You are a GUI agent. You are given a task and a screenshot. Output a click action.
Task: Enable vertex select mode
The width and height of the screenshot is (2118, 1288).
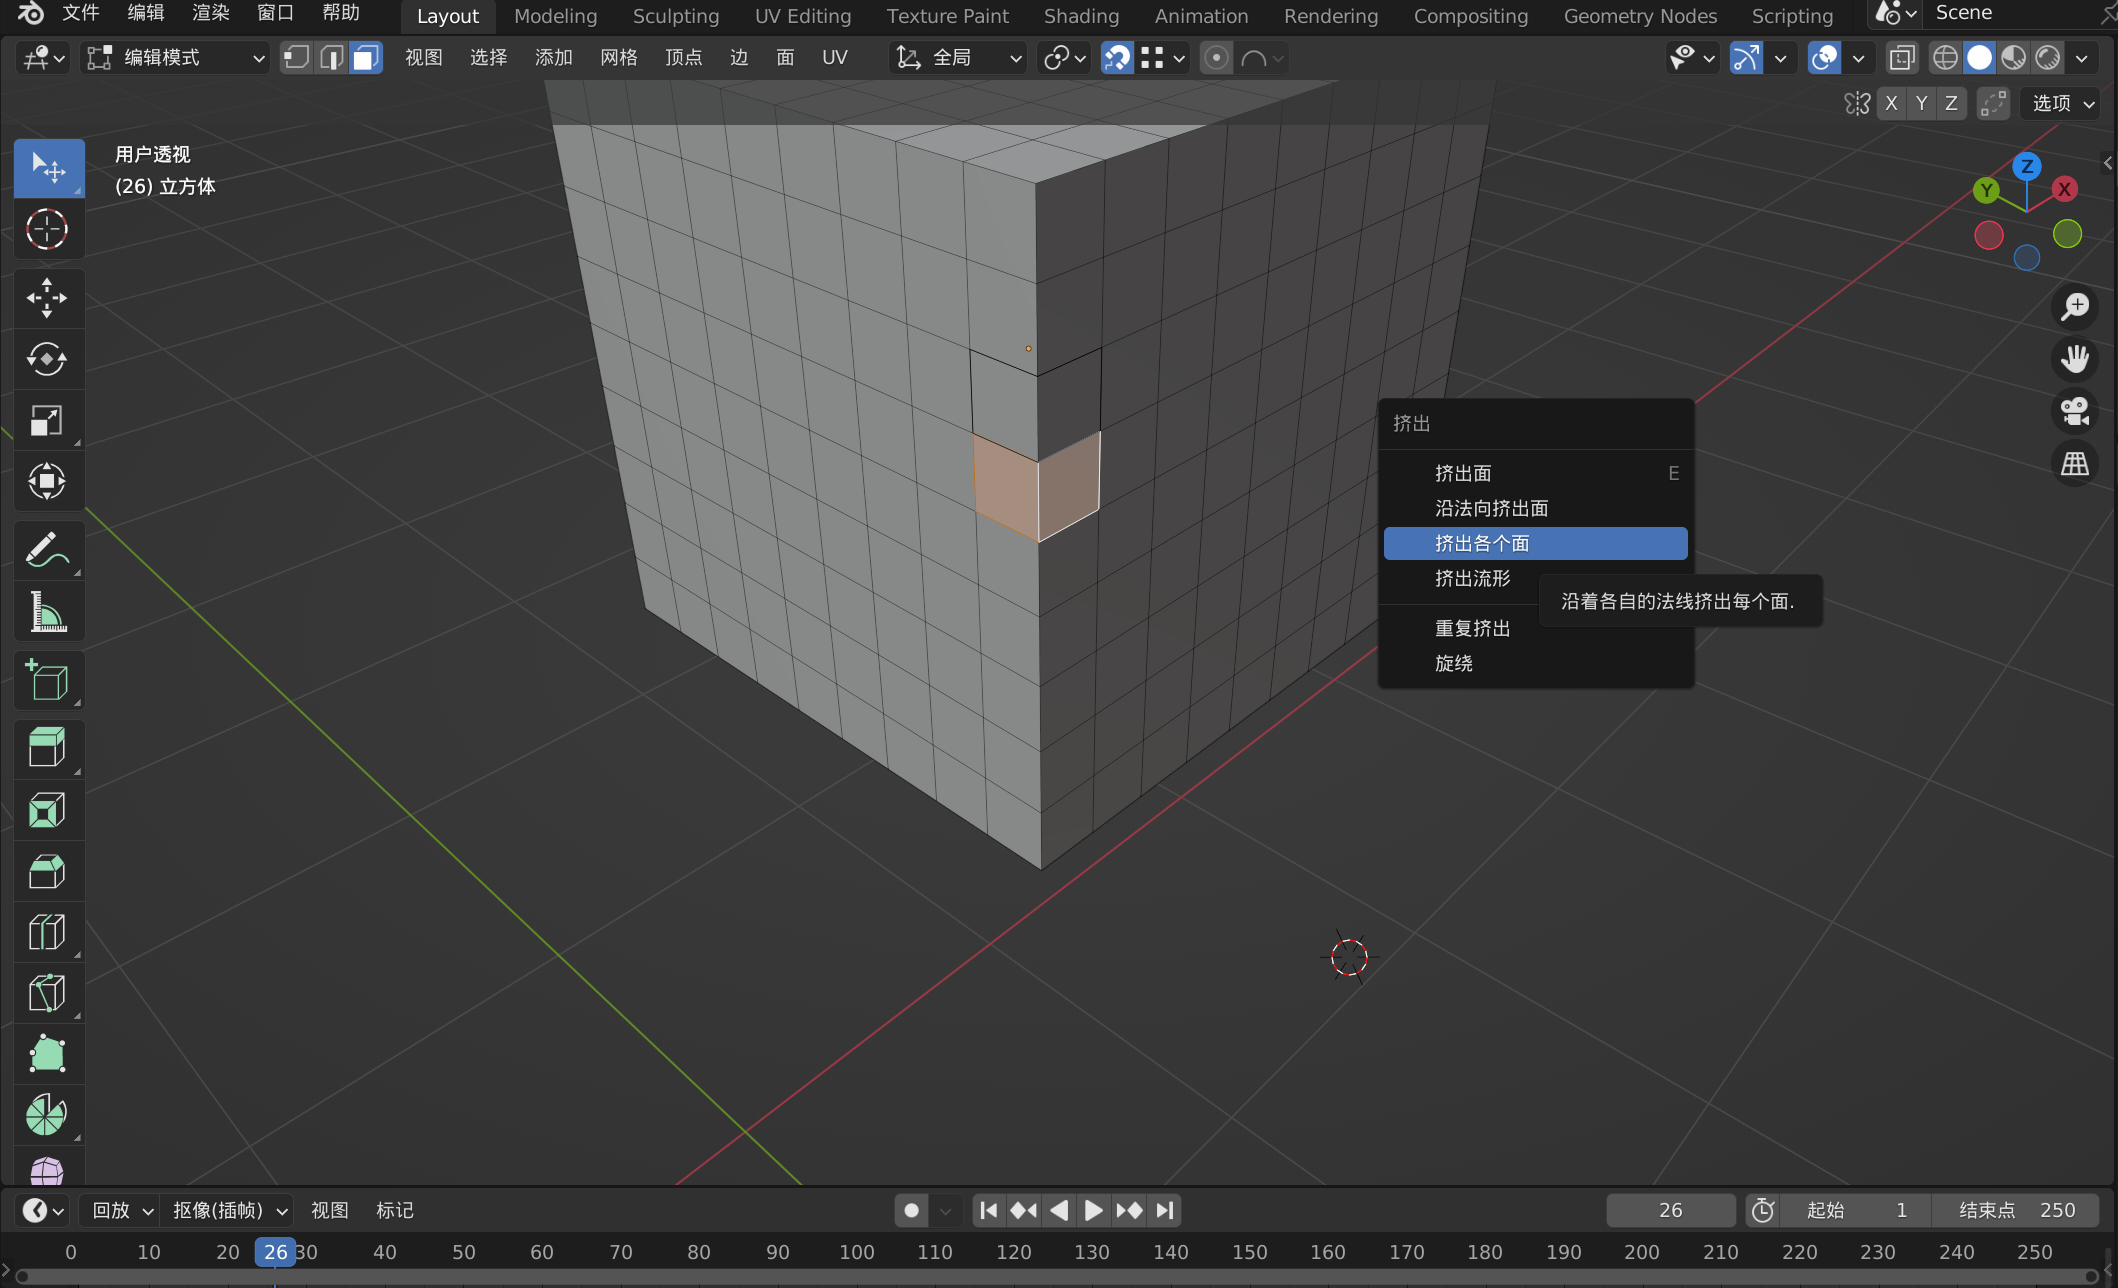(296, 58)
